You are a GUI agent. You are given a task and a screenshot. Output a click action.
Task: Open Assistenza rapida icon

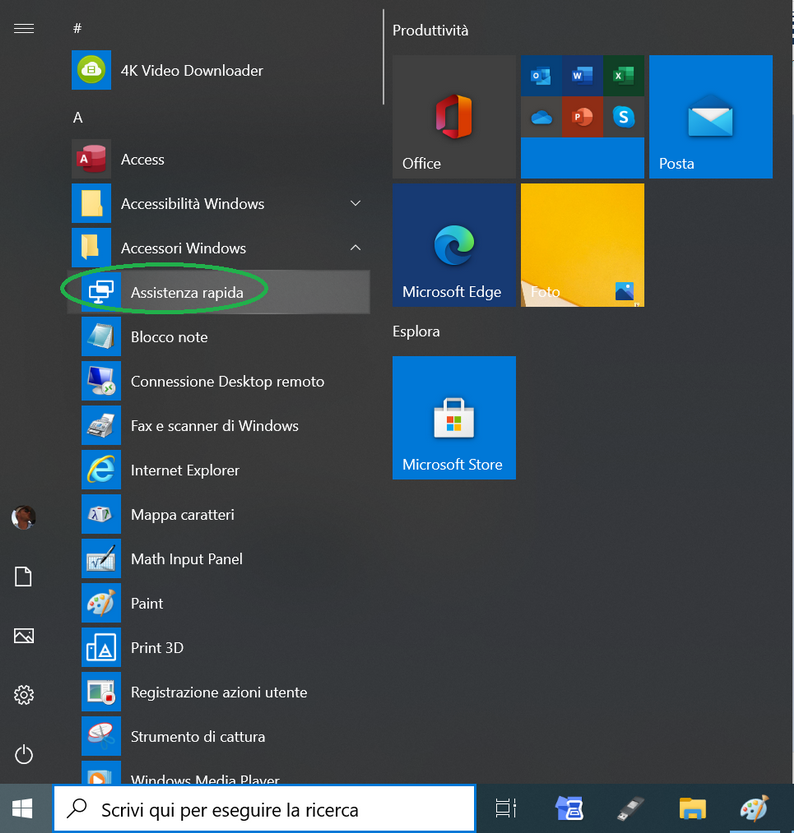(x=101, y=292)
